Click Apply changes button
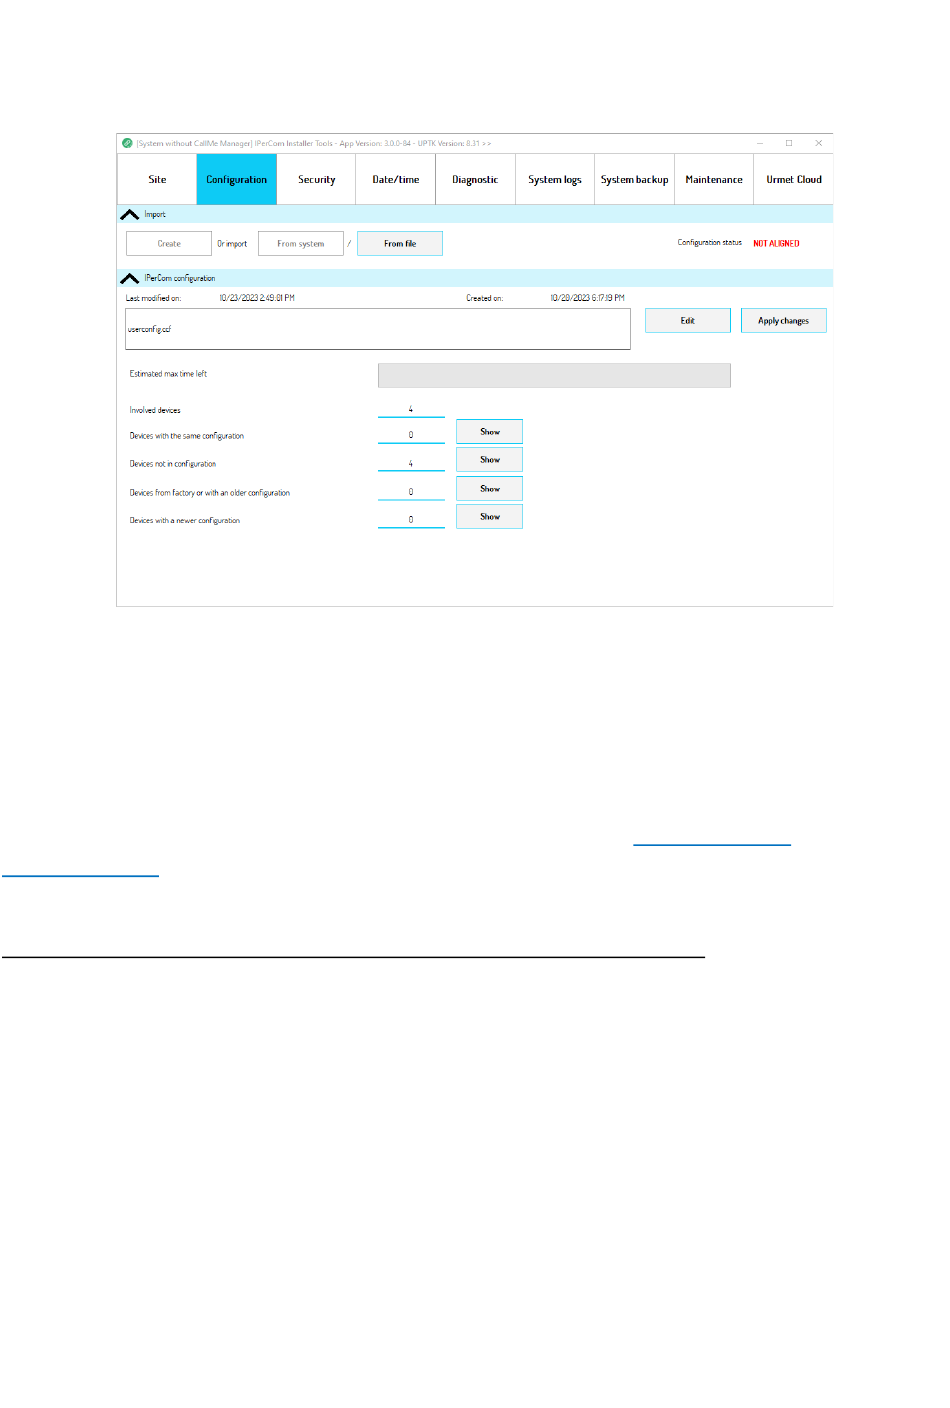Image resolution: width=950 pixels, height=1408 pixels. click(x=784, y=321)
